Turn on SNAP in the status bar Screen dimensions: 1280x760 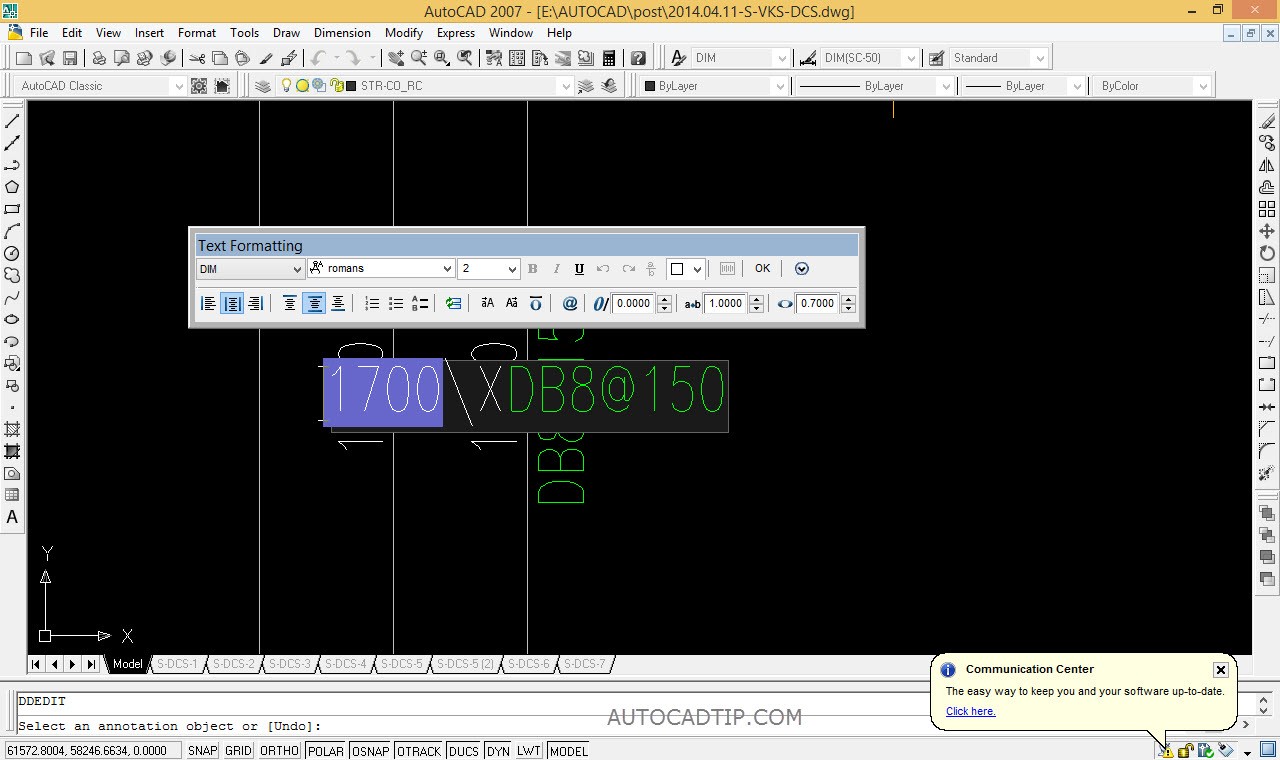click(202, 750)
